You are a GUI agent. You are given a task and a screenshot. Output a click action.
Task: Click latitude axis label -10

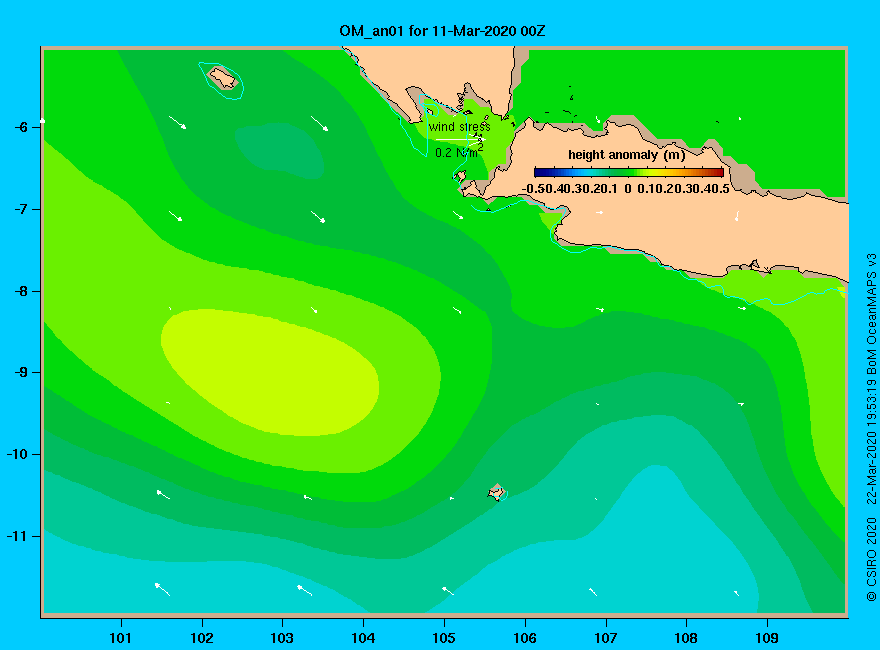[17, 454]
